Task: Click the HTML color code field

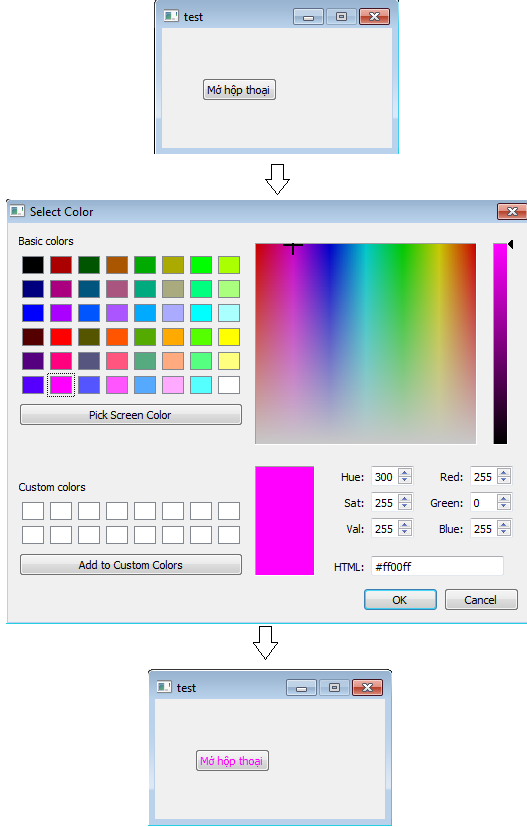Action: pyautogui.click(x=437, y=566)
